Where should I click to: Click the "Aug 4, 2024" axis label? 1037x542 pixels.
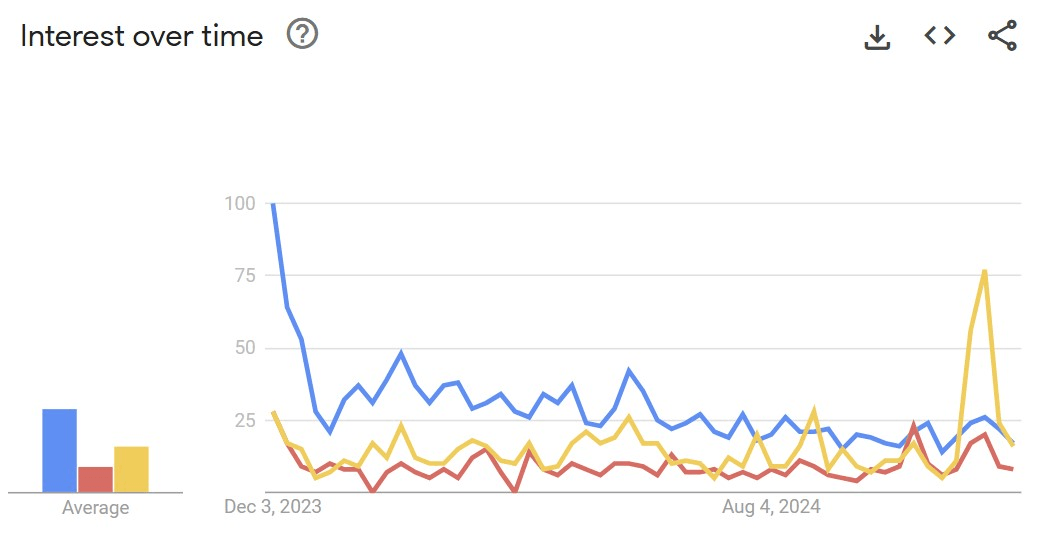771,507
